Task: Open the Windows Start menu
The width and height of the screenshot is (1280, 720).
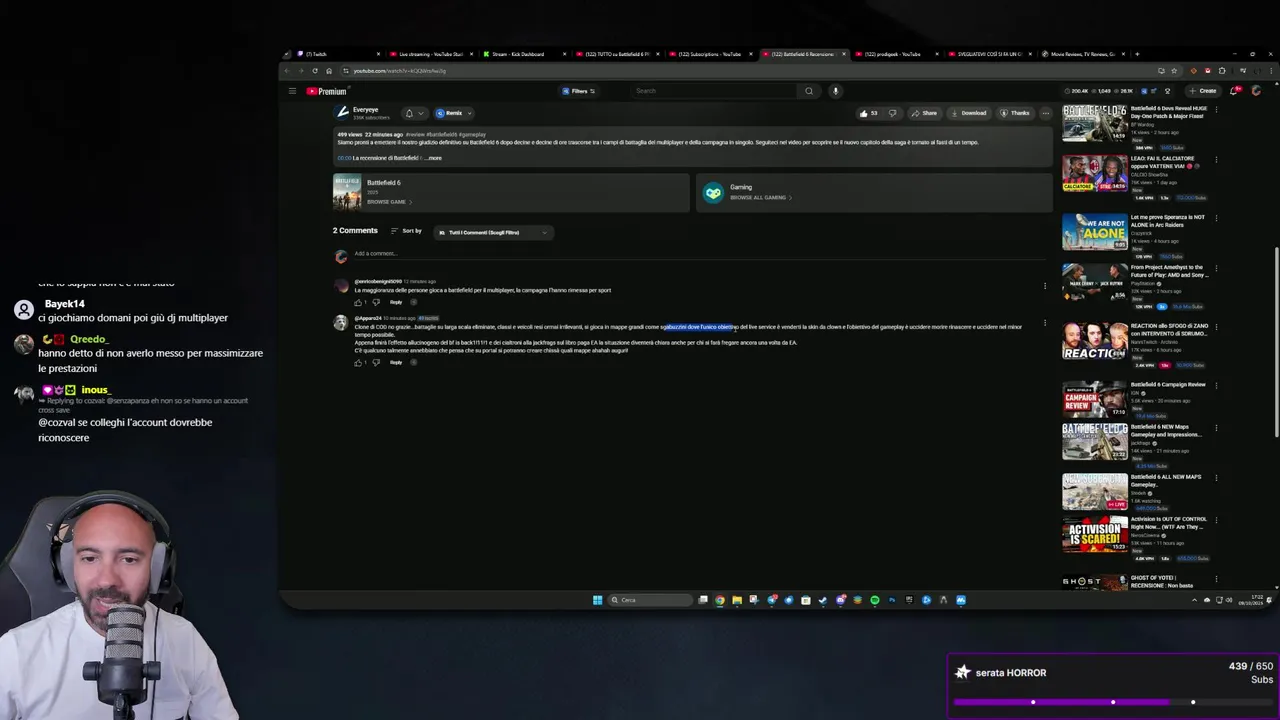Action: tap(598, 600)
